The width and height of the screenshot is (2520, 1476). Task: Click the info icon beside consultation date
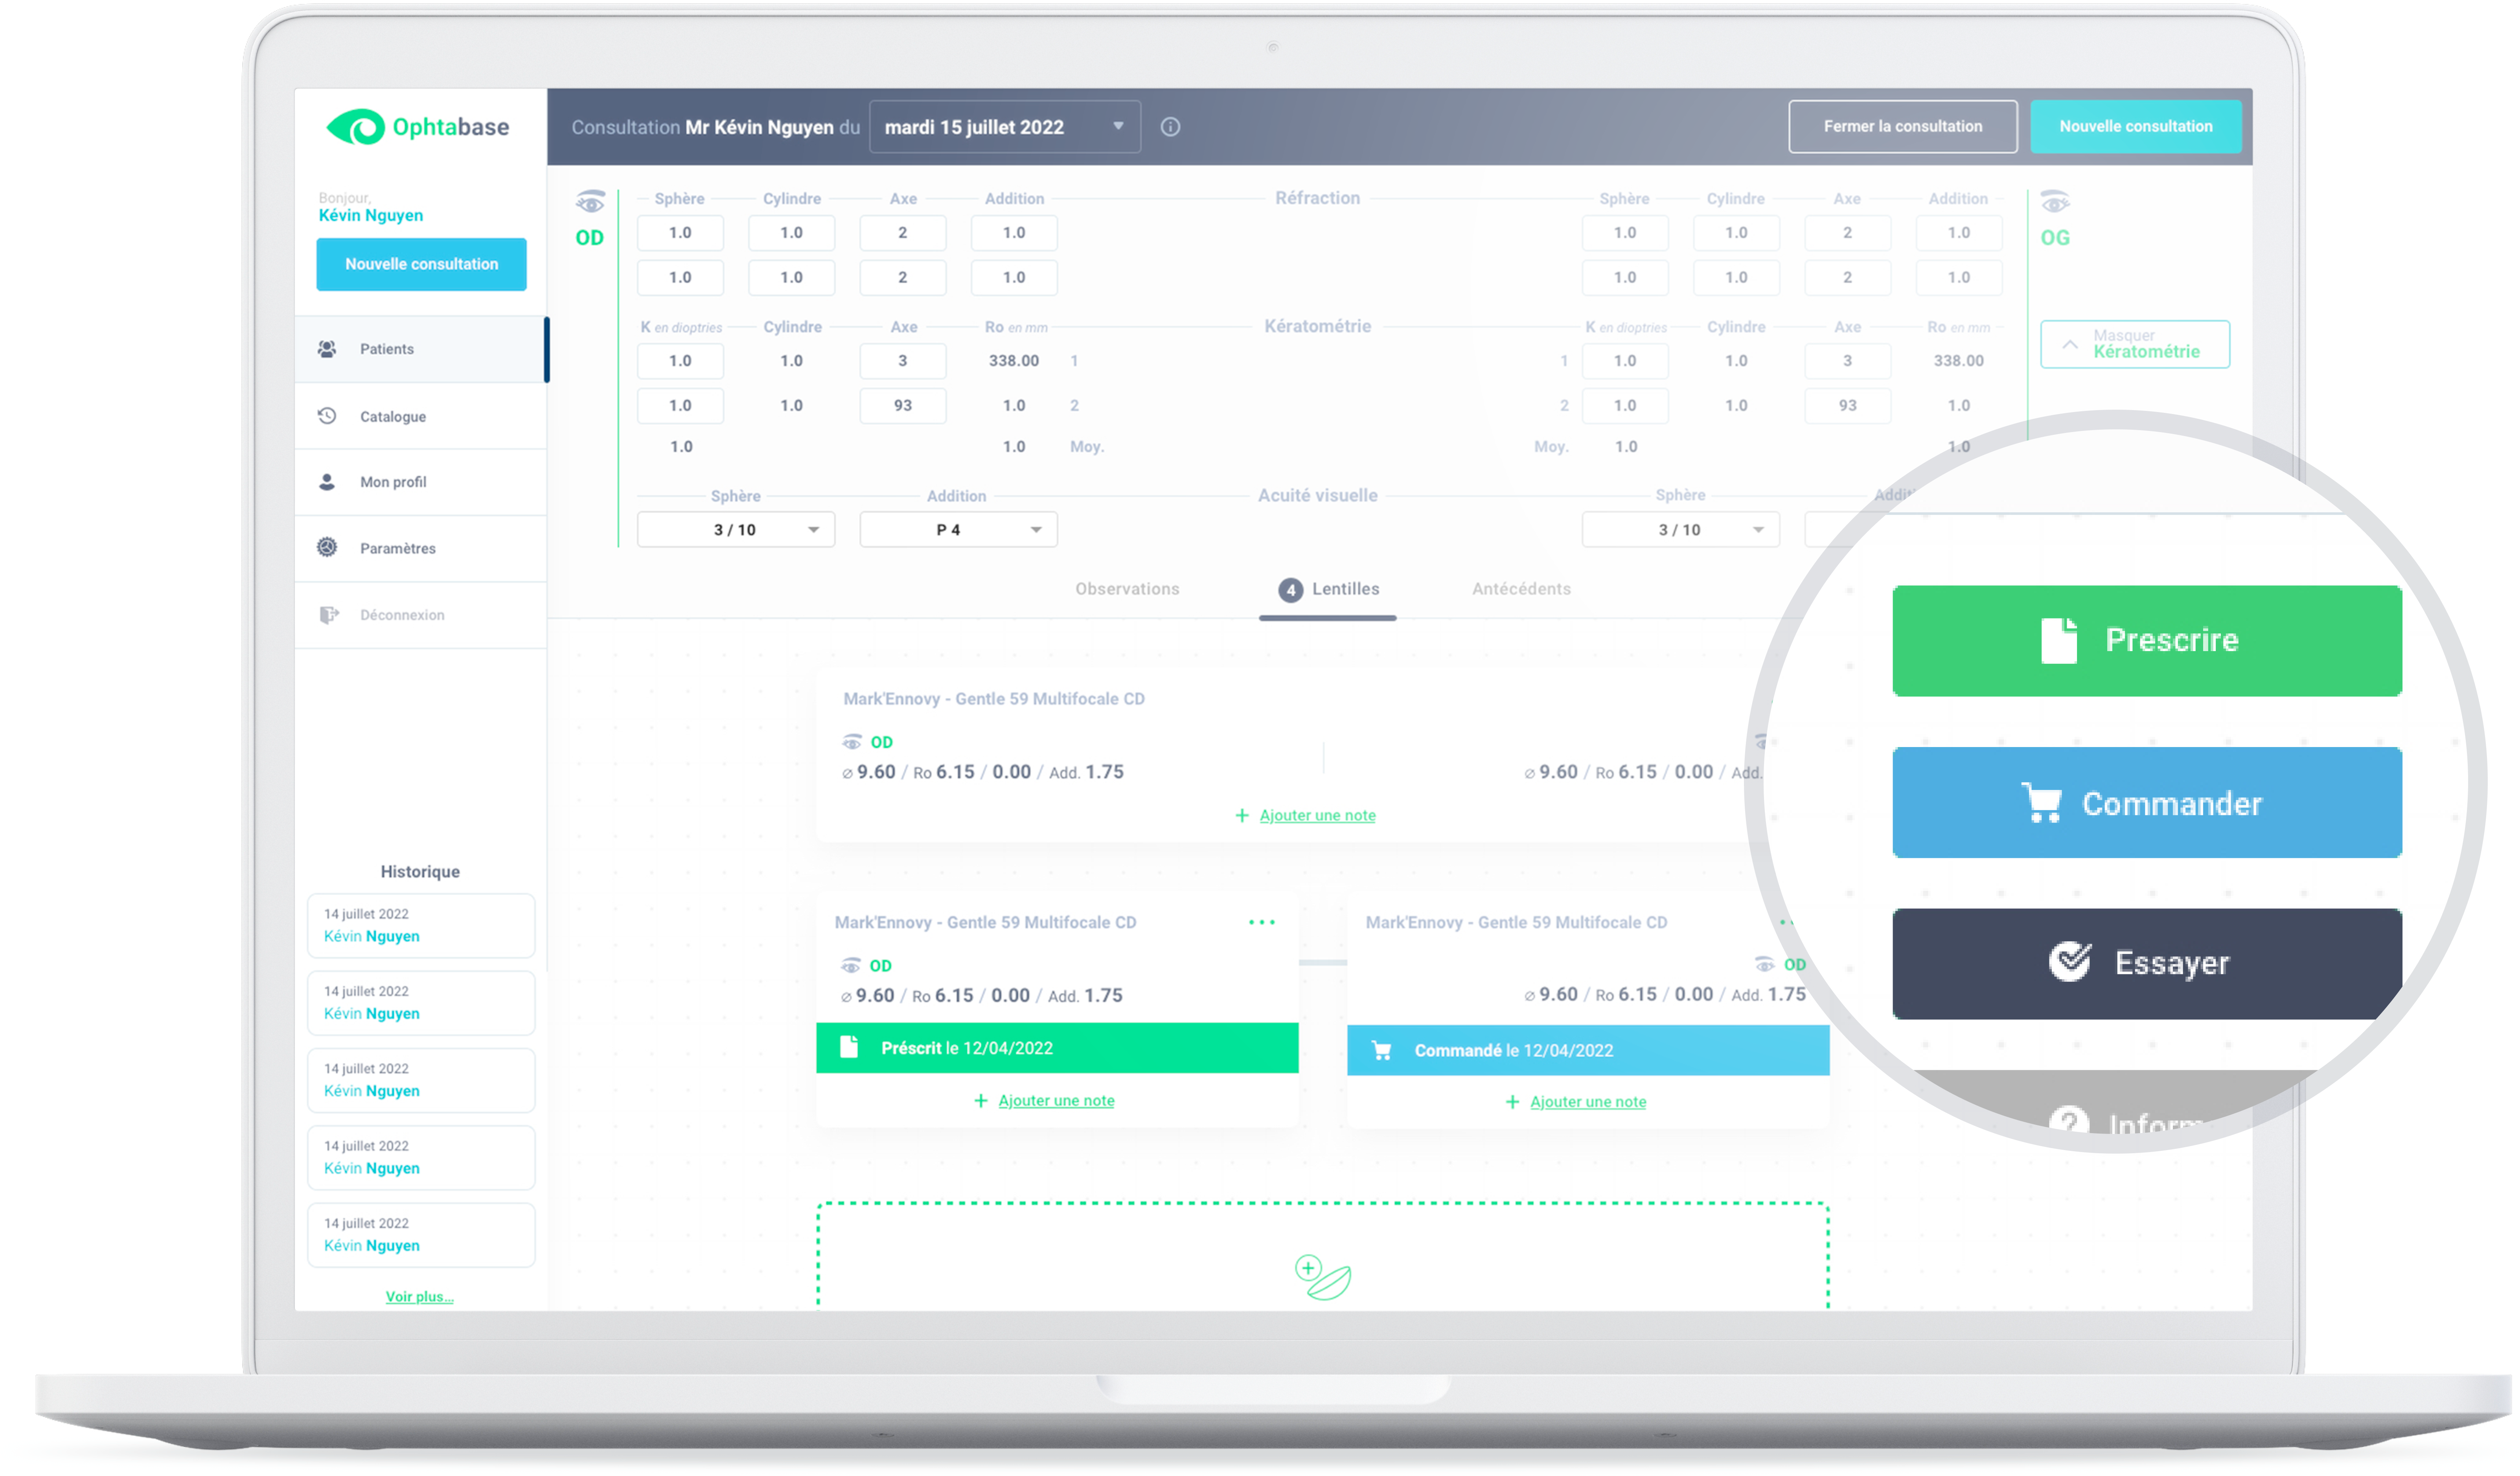(x=1170, y=127)
